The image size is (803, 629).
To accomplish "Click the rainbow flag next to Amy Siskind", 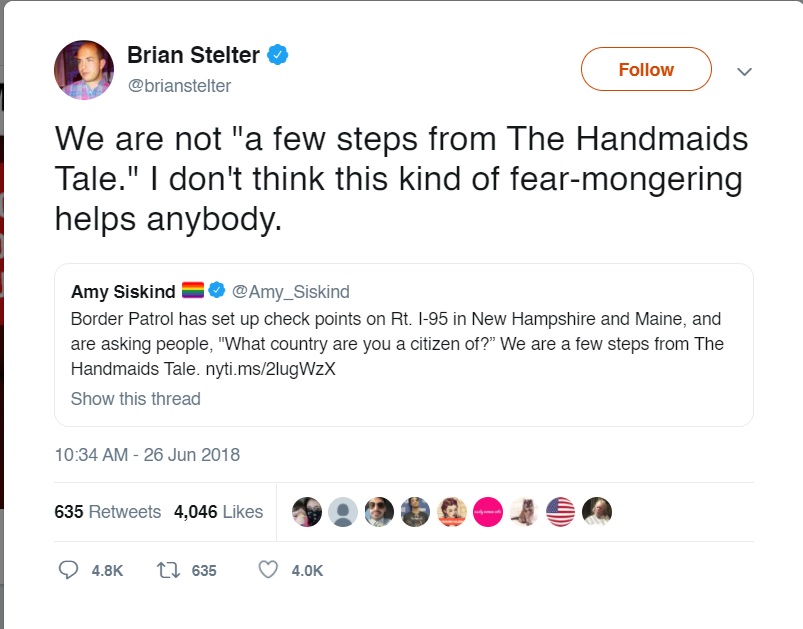I will [x=192, y=291].
